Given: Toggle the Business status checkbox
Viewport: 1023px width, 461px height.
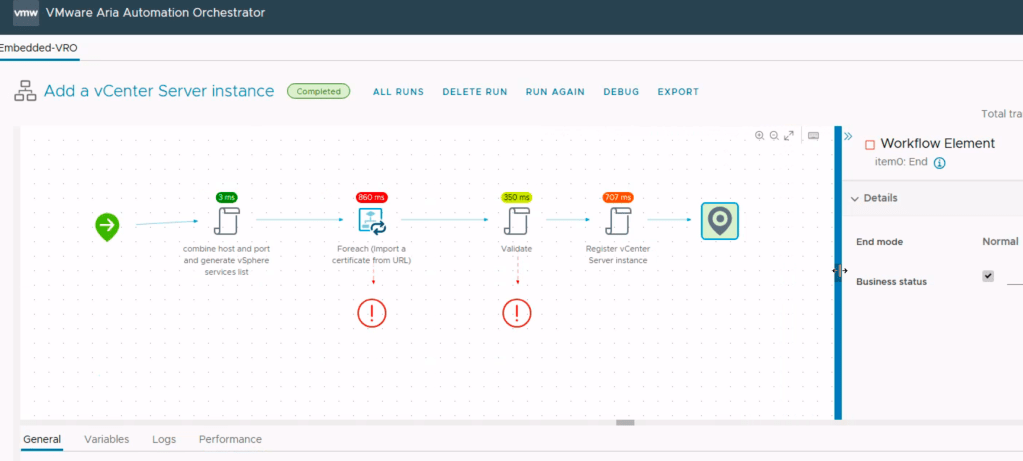Looking at the screenshot, I should click(988, 276).
